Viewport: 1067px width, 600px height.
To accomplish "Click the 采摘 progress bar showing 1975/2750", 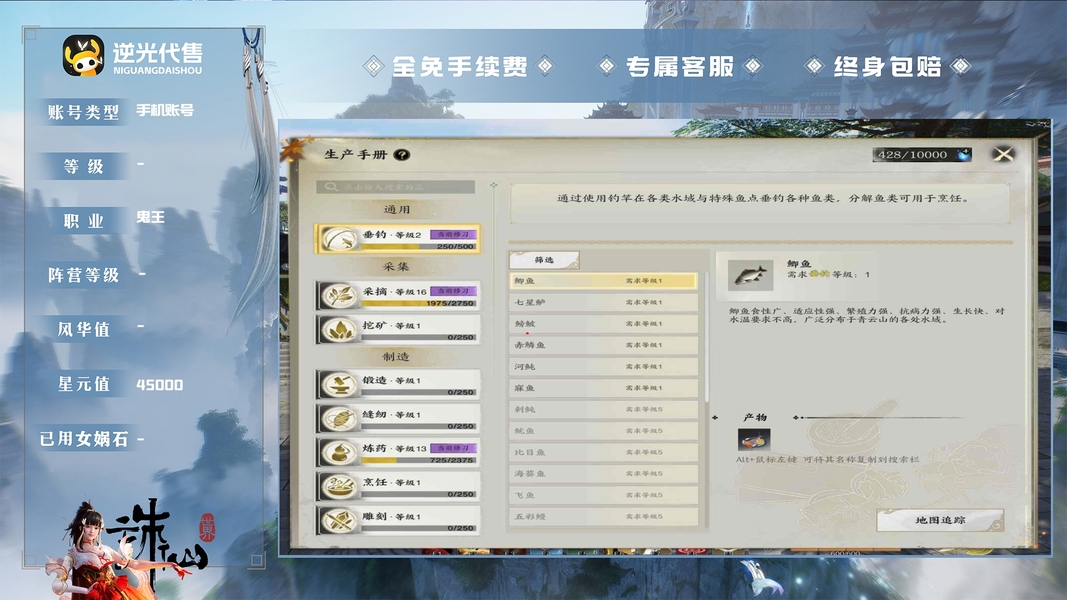I will pyautogui.click(x=418, y=303).
